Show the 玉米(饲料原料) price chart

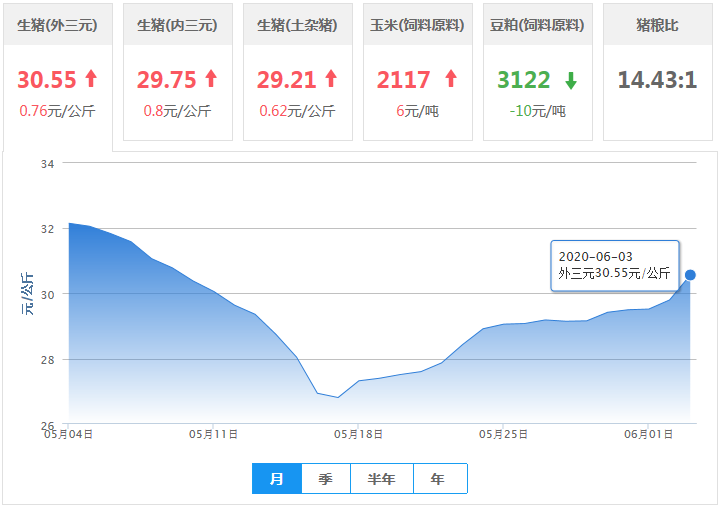[418, 25]
